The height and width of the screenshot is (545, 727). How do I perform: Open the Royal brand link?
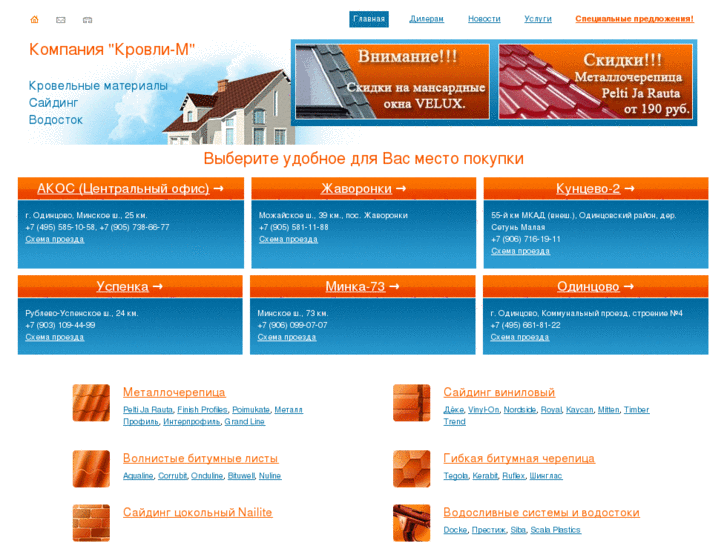pos(551,410)
